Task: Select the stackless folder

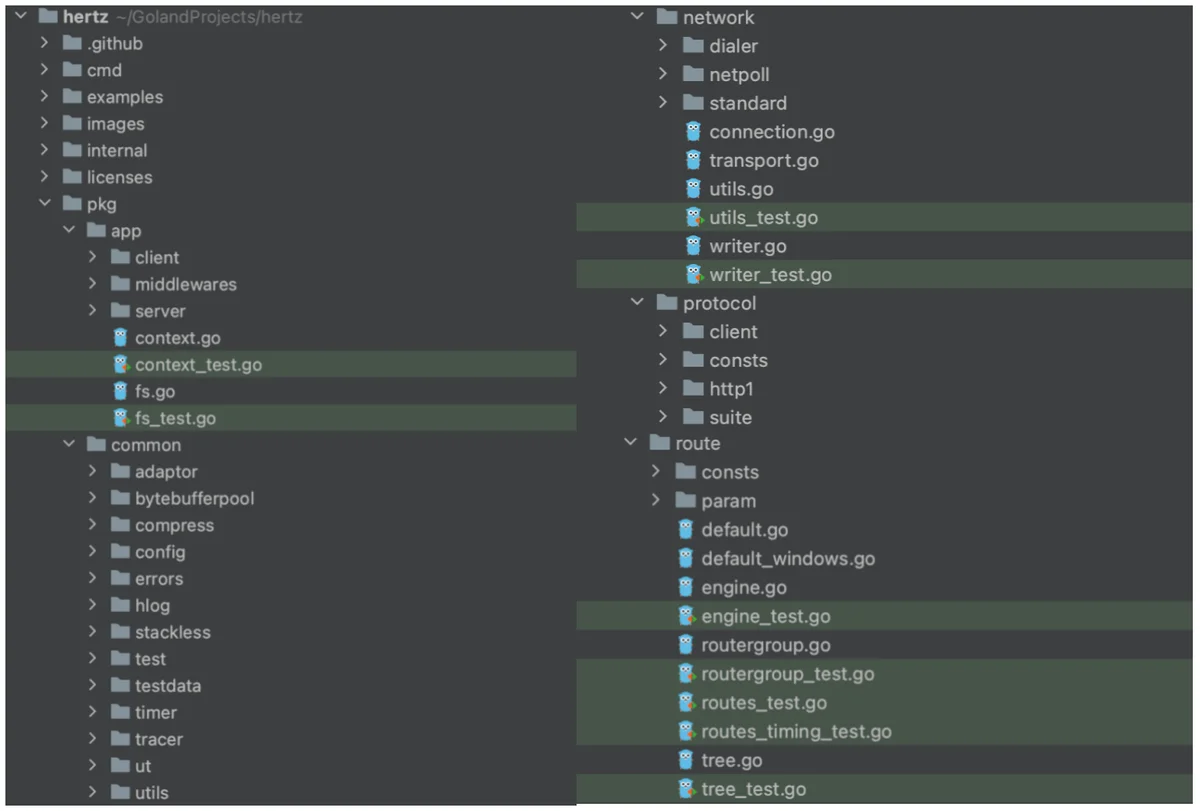Action: [x=173, y=632]
